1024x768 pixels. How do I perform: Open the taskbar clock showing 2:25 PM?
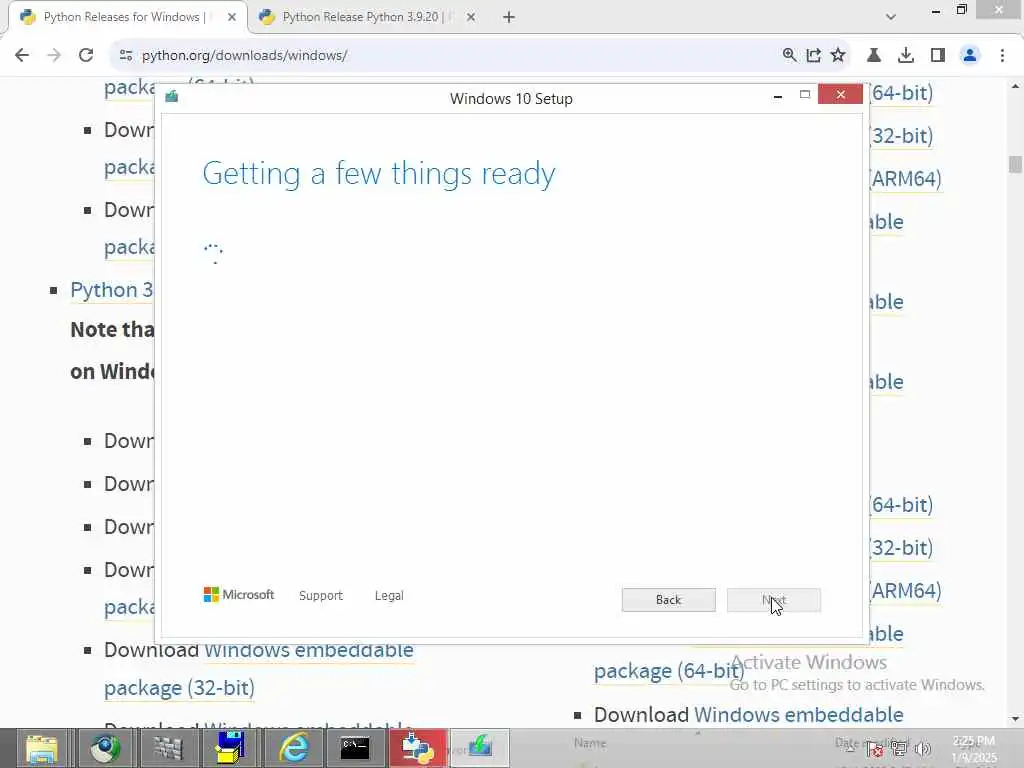pyautogui.click(x=974, y=749)
